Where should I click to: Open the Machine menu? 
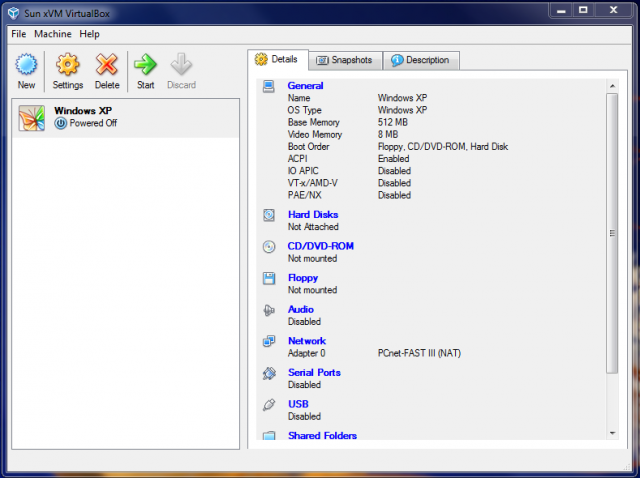coord(53,34)
